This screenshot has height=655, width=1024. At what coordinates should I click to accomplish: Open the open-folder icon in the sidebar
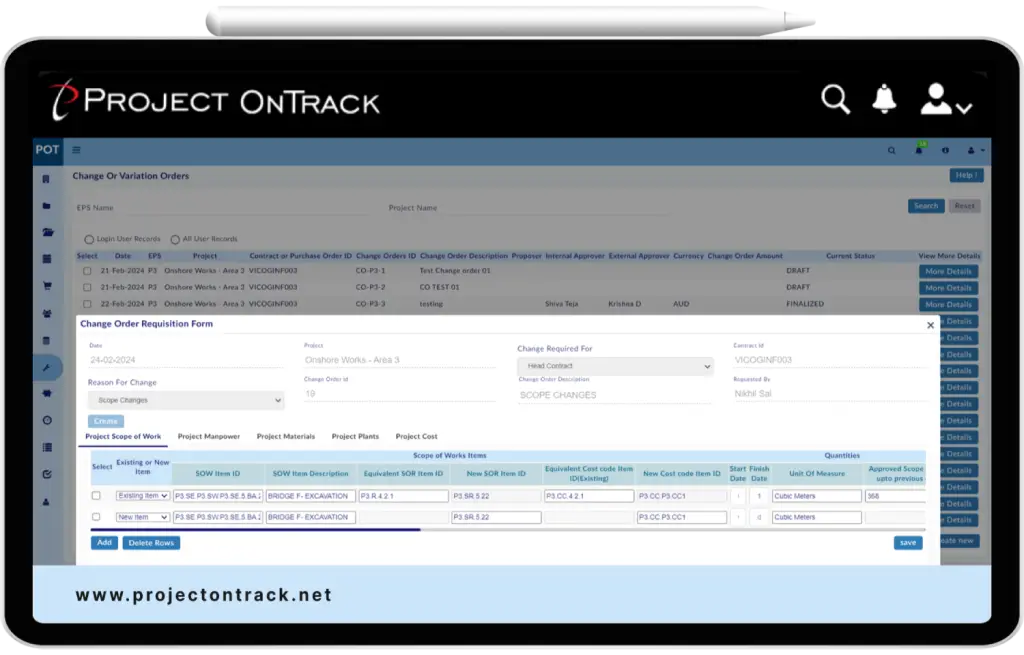click(48, 232)
